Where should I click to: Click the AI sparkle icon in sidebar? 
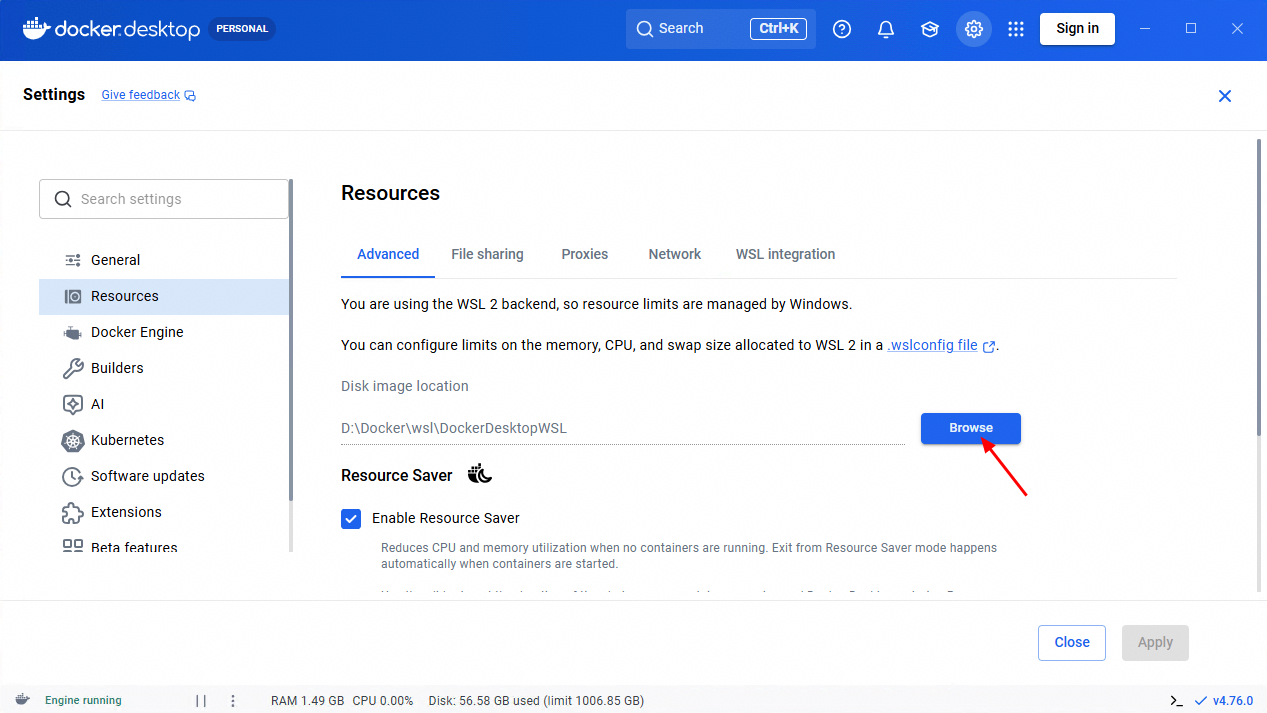[x=73, y=404]
